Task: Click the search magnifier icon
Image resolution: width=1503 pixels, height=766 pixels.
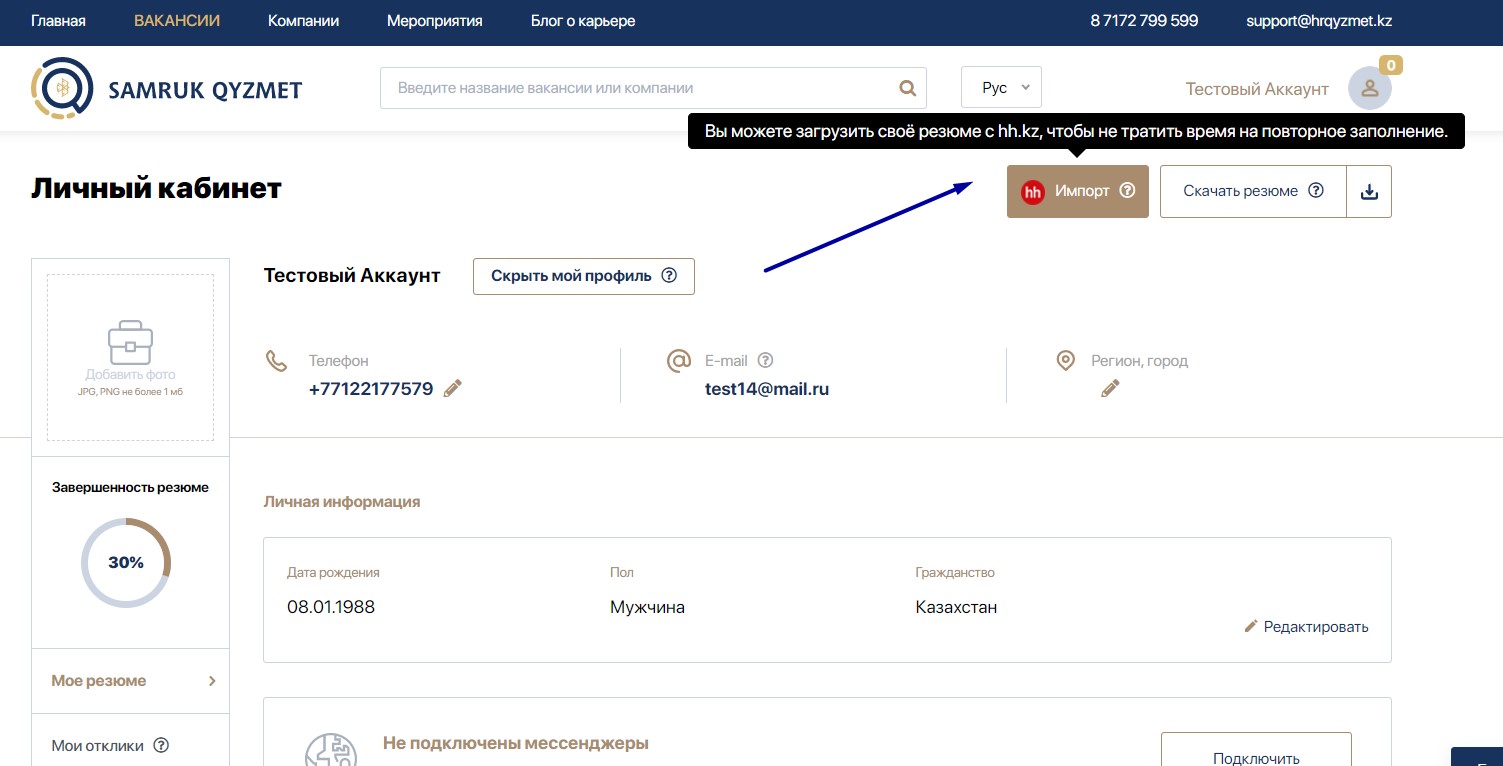Action: click(x=907, y=88)
